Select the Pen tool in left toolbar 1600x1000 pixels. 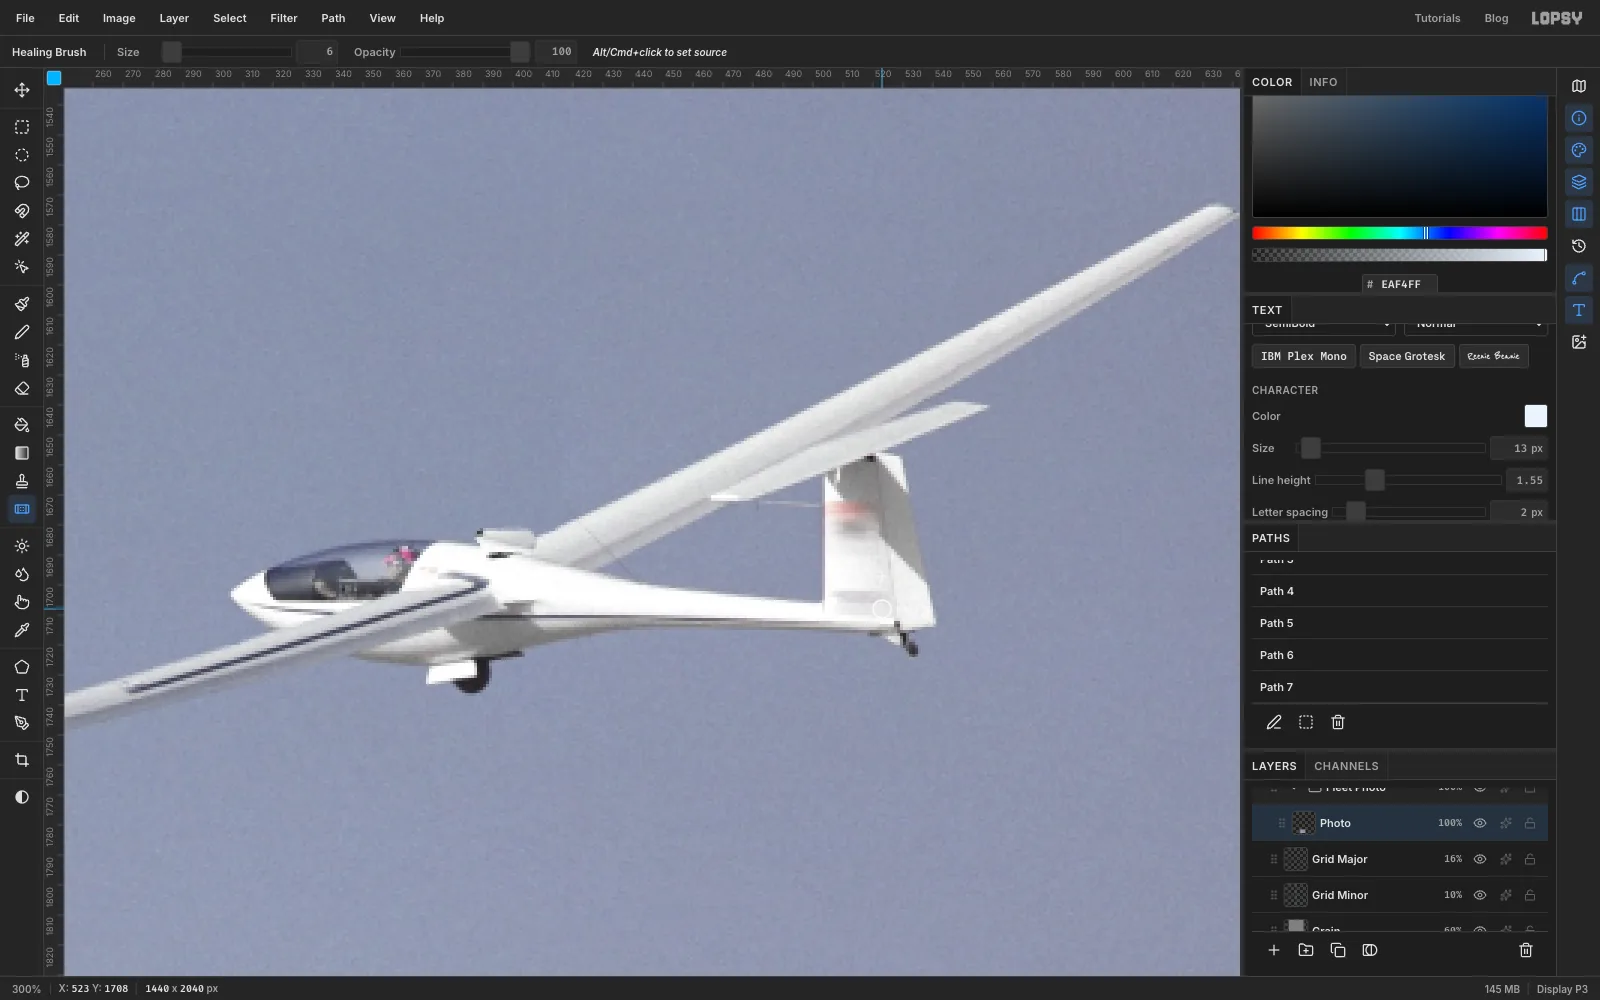(x=22, y=723)
